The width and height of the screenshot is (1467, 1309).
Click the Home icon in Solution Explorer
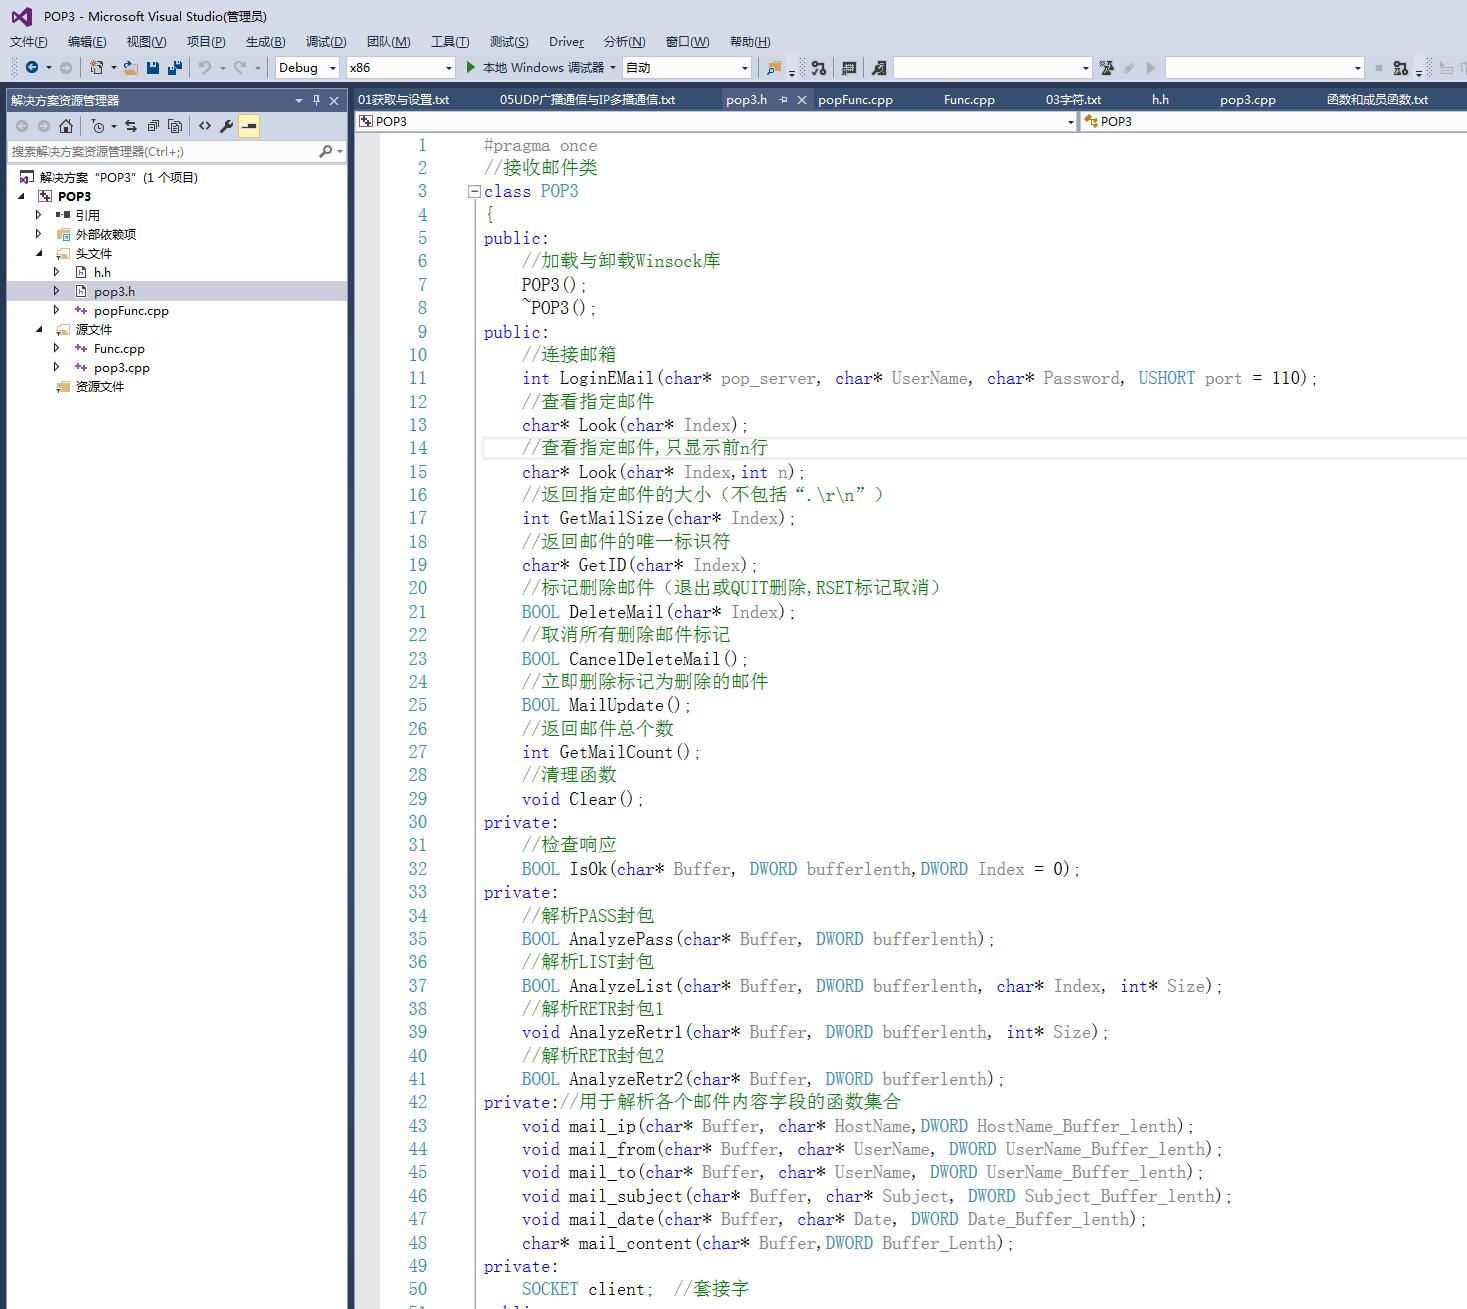point(66,126)
